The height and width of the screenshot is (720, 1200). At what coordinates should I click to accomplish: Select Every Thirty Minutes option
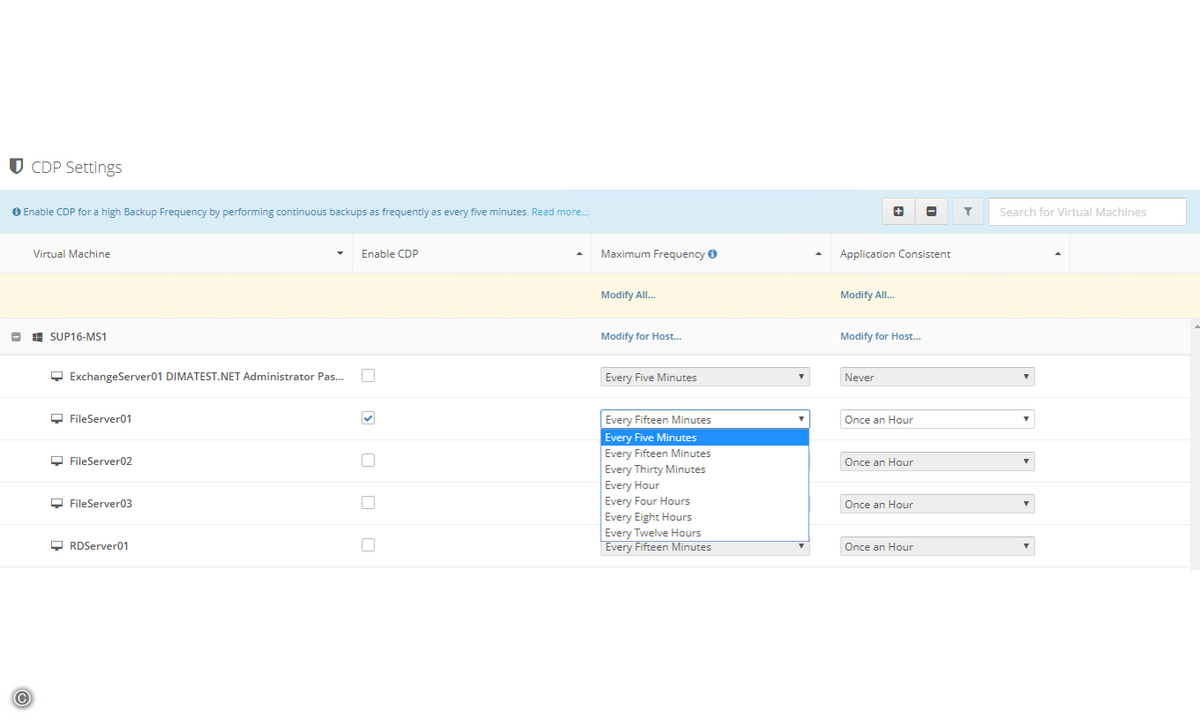(x=705, y=469)
